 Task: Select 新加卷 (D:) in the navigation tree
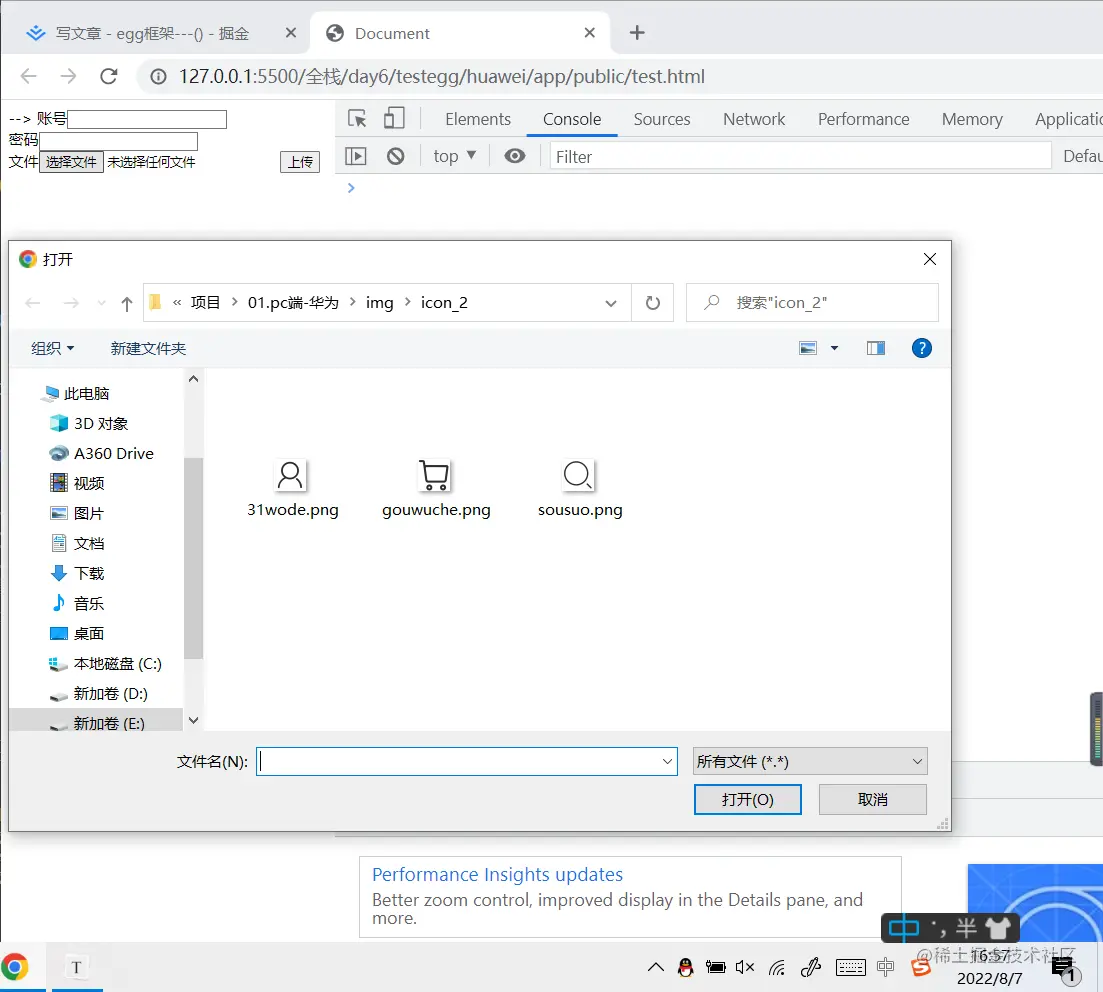click(98, 694)
